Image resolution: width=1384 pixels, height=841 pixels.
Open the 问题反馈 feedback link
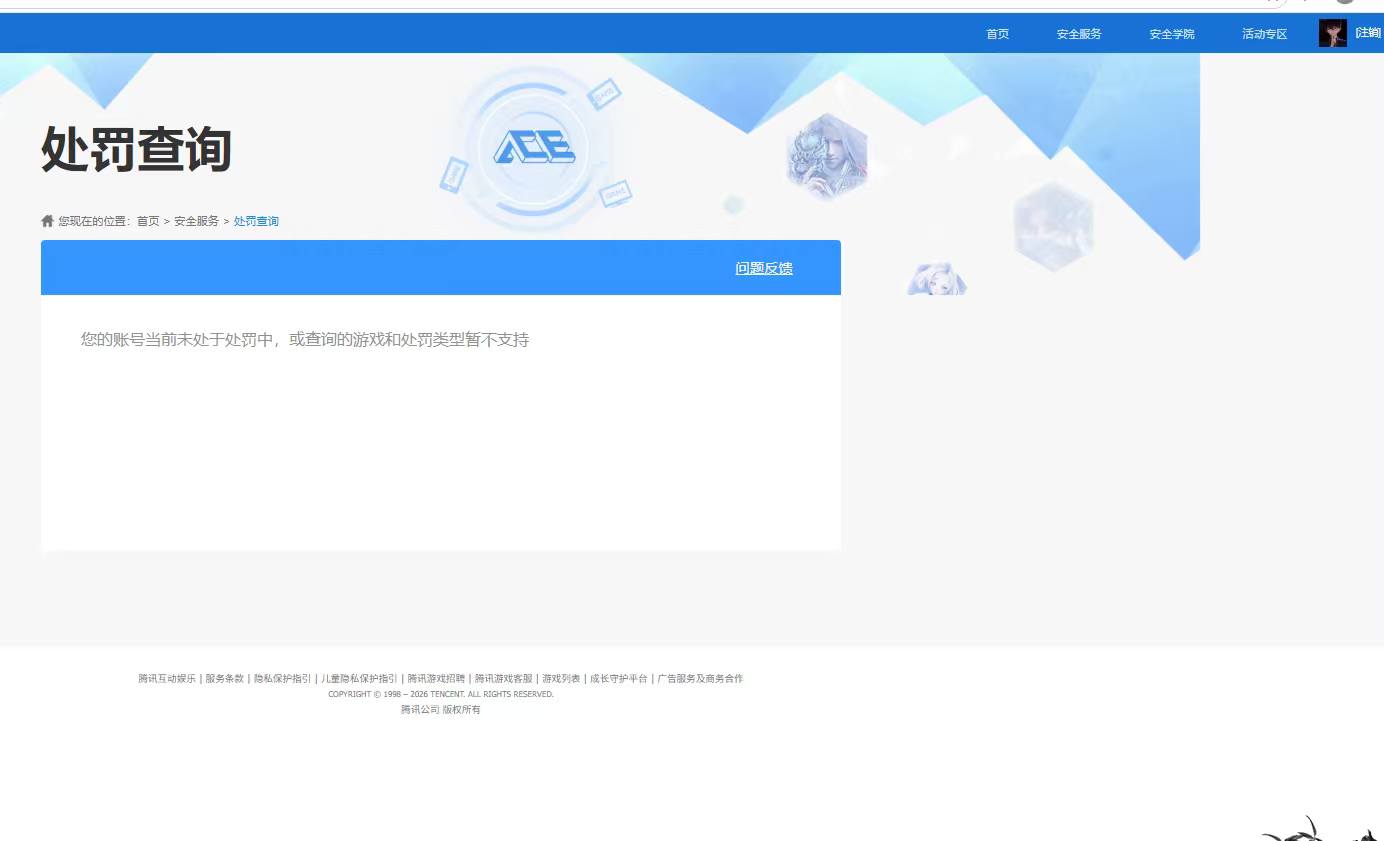(x=763, y=267)
